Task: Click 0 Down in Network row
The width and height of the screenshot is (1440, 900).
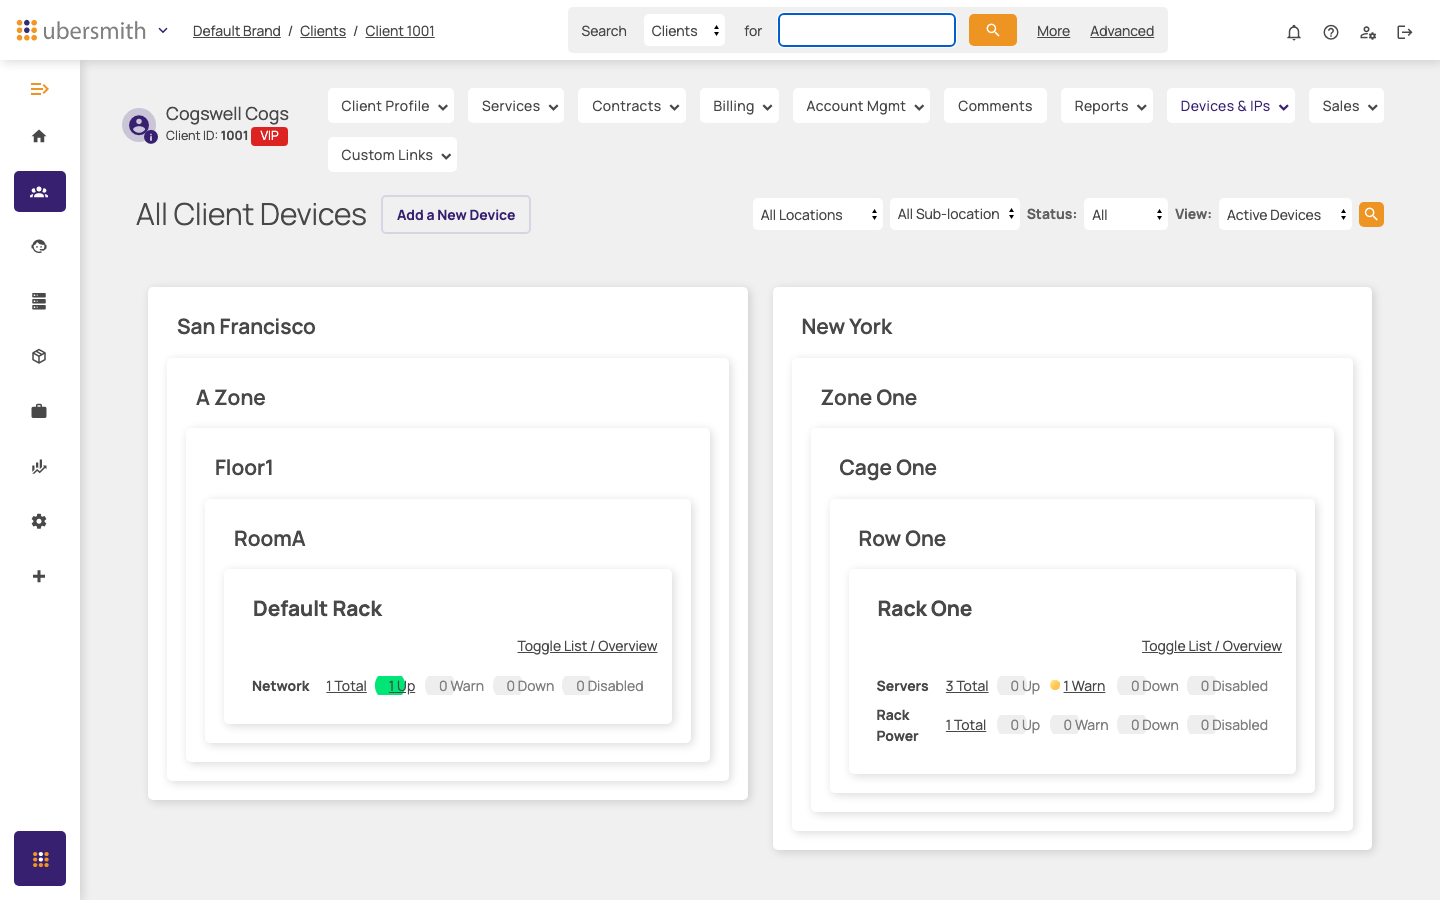Action: [524, 686]
